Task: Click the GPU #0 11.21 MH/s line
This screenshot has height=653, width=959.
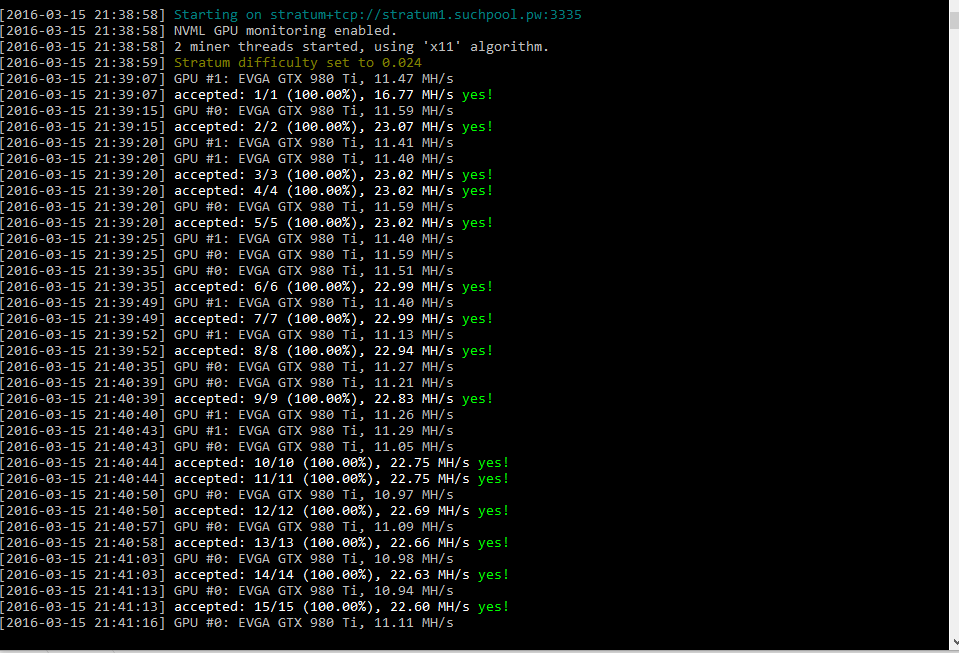Action: click(227, 383)
